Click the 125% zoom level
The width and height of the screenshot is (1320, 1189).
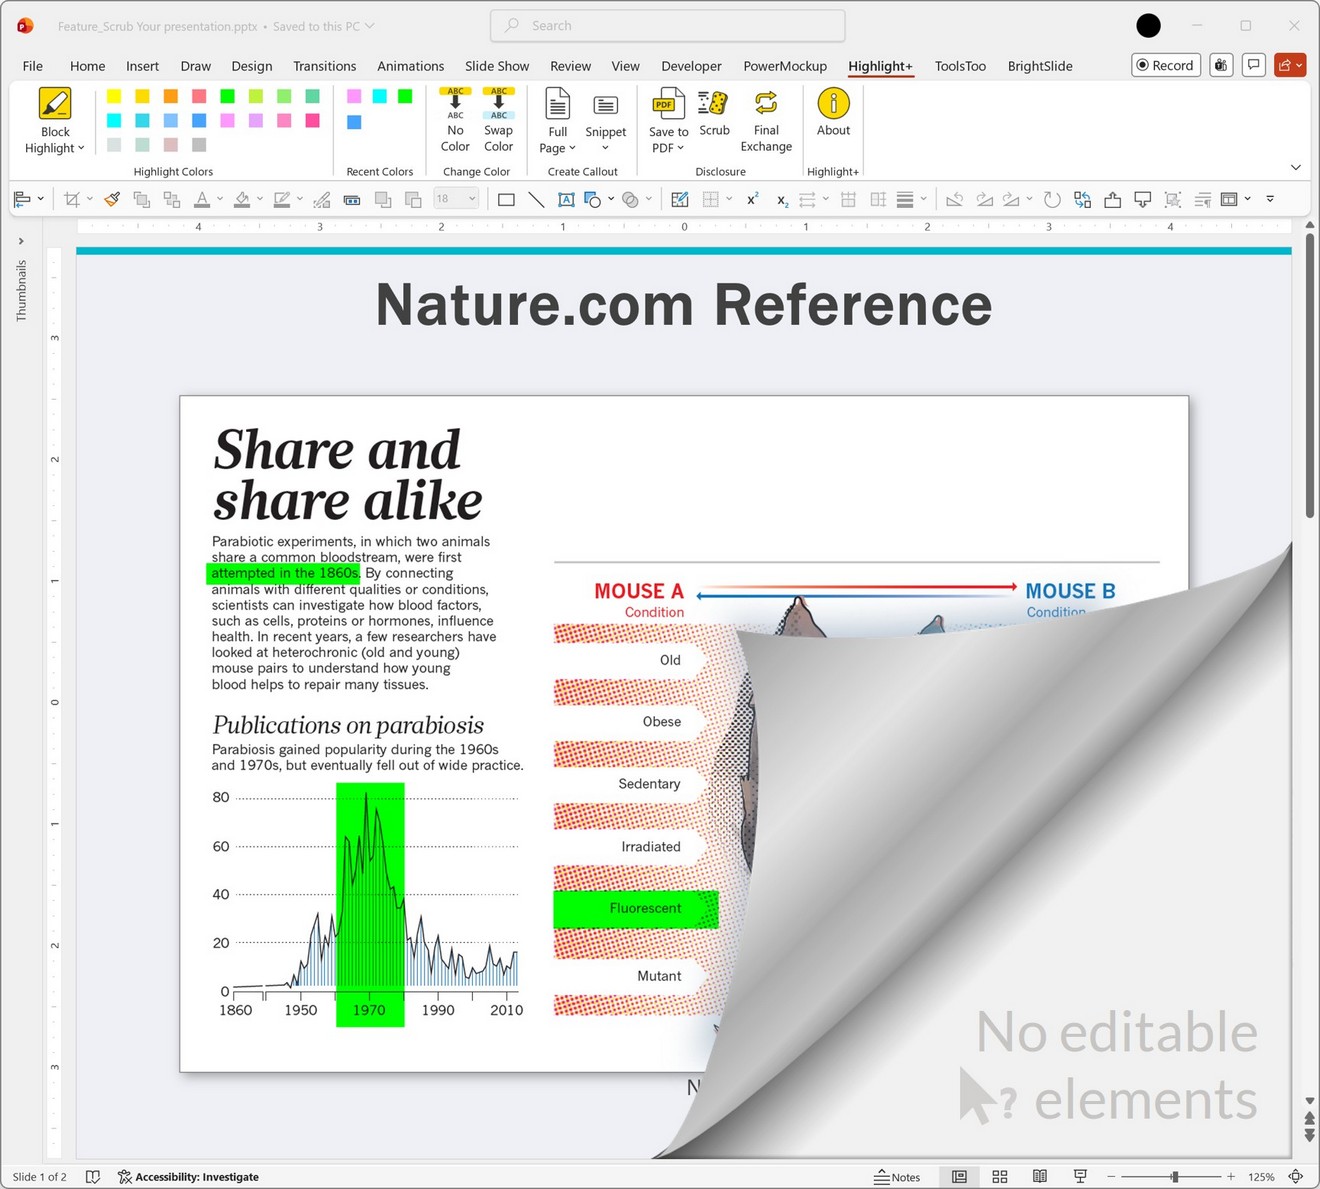(x=1261, y=1177)
